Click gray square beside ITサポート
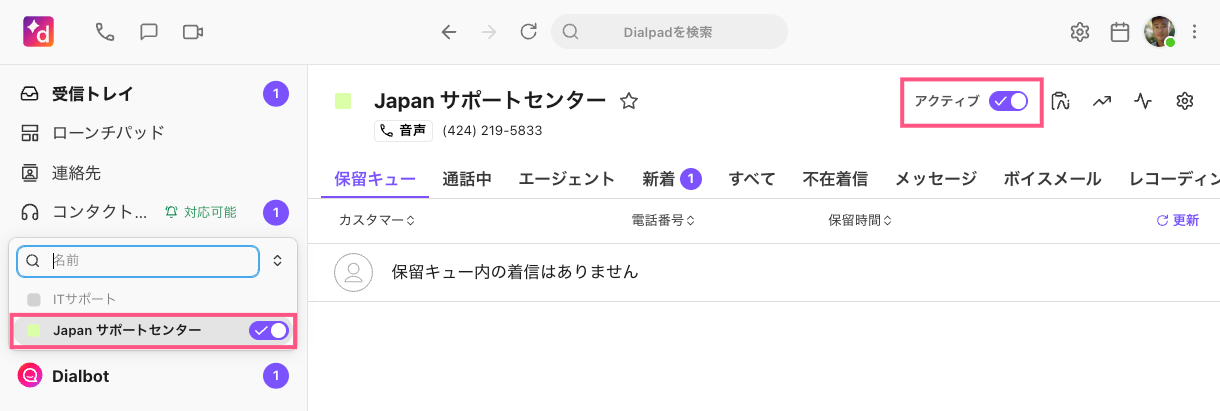Image resolution: width=1220 pixels, height=411 pixels. (x=34, y=299)
